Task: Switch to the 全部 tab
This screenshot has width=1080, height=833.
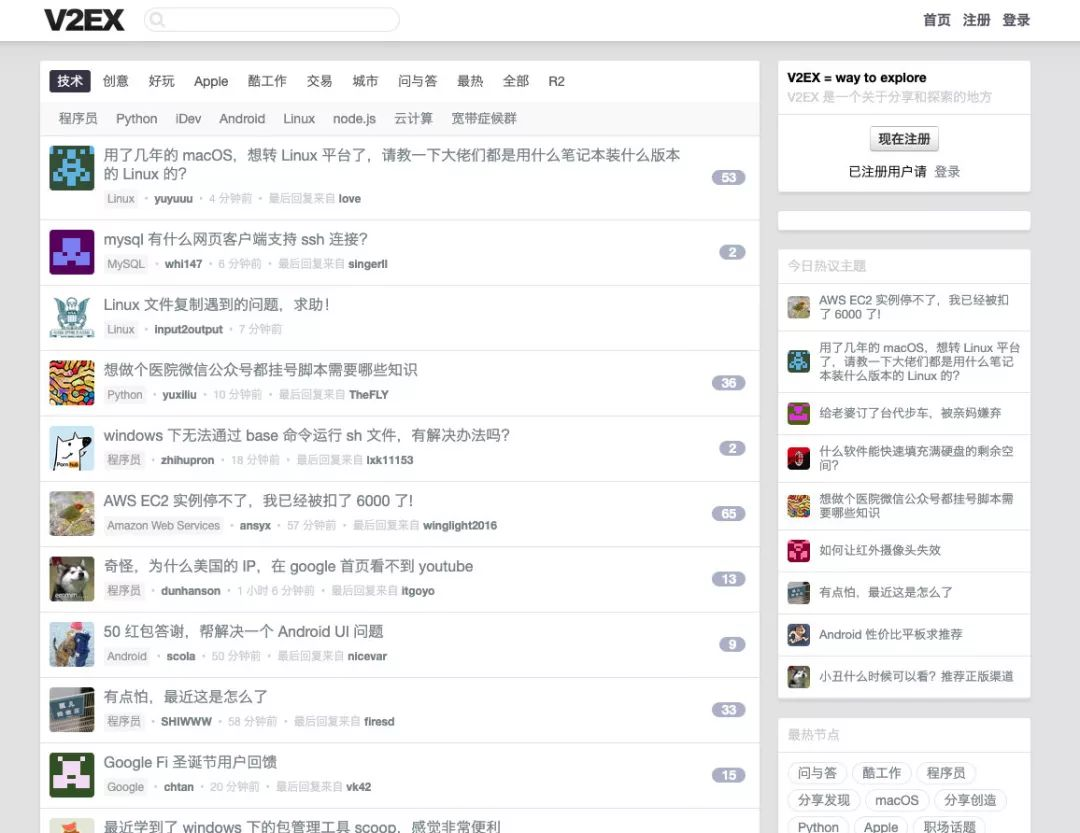Action: pyautogui.click(x=516, y=81)
